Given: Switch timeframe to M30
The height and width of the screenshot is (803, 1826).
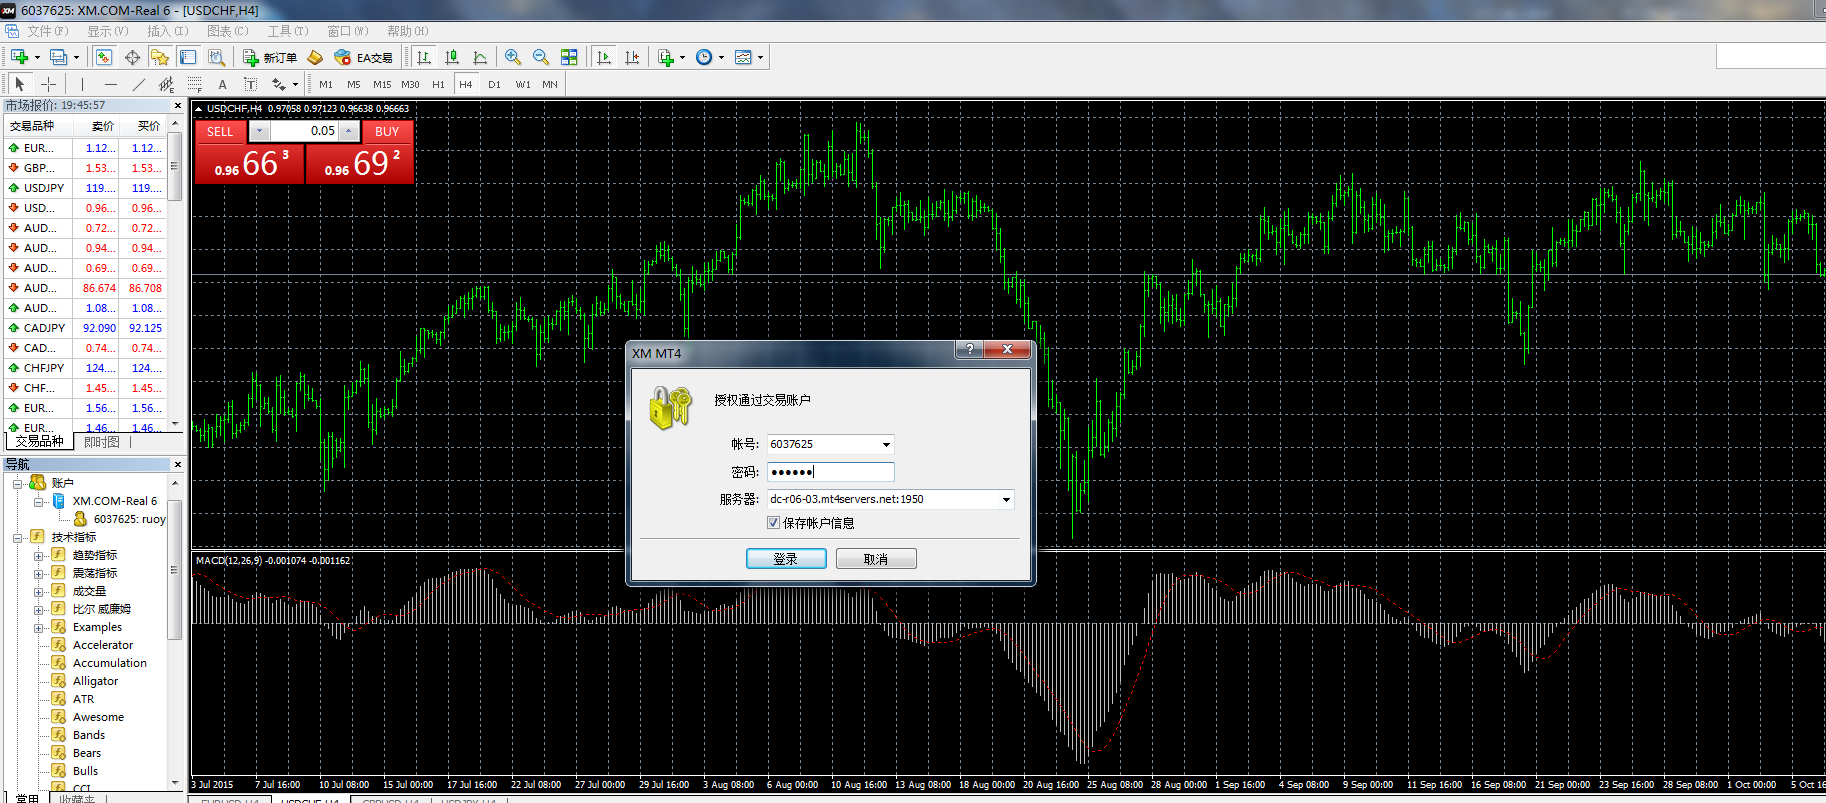Looking at the screenshot, I should click(x=410, y=84).
